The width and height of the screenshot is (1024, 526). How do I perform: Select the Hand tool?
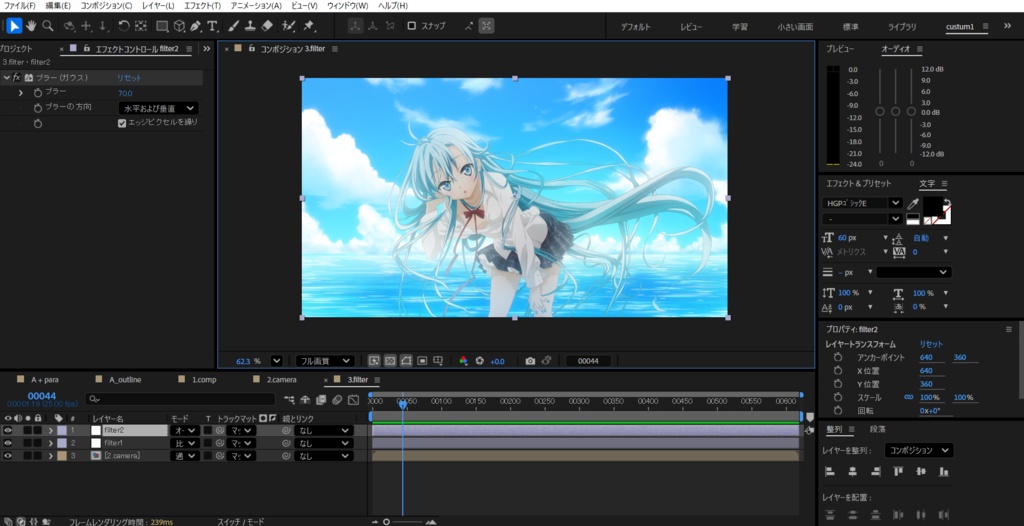click(31, 26)
